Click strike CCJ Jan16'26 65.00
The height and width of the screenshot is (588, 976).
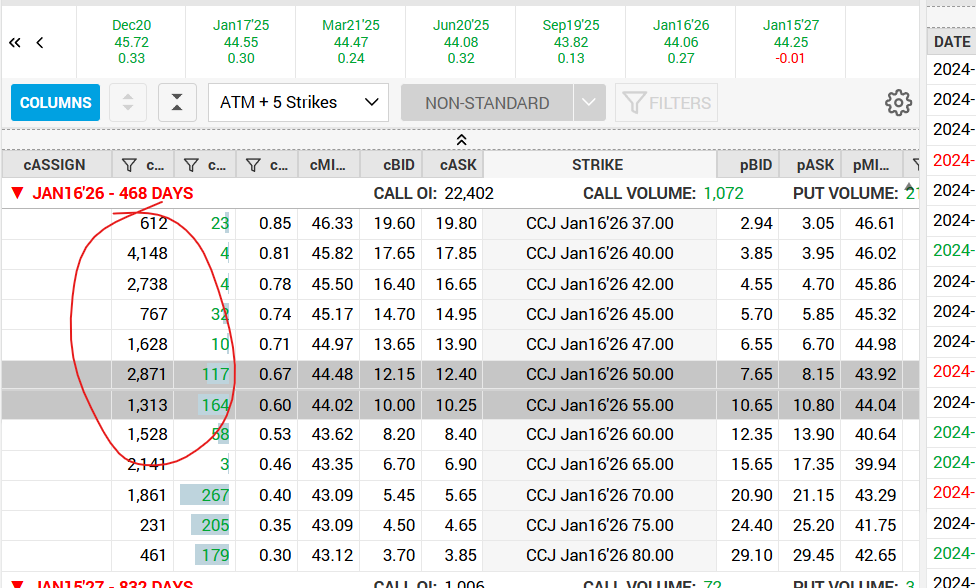tap(599, 464)
